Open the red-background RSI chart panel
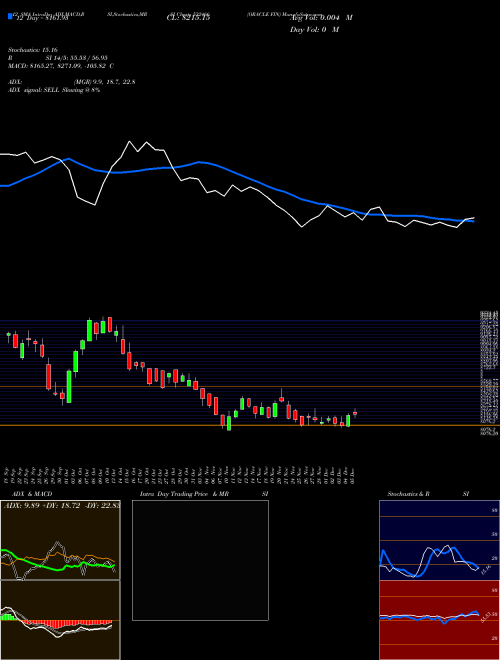Image resolution: width=500 pixels, height=660 pixels. tap(439, 620)
